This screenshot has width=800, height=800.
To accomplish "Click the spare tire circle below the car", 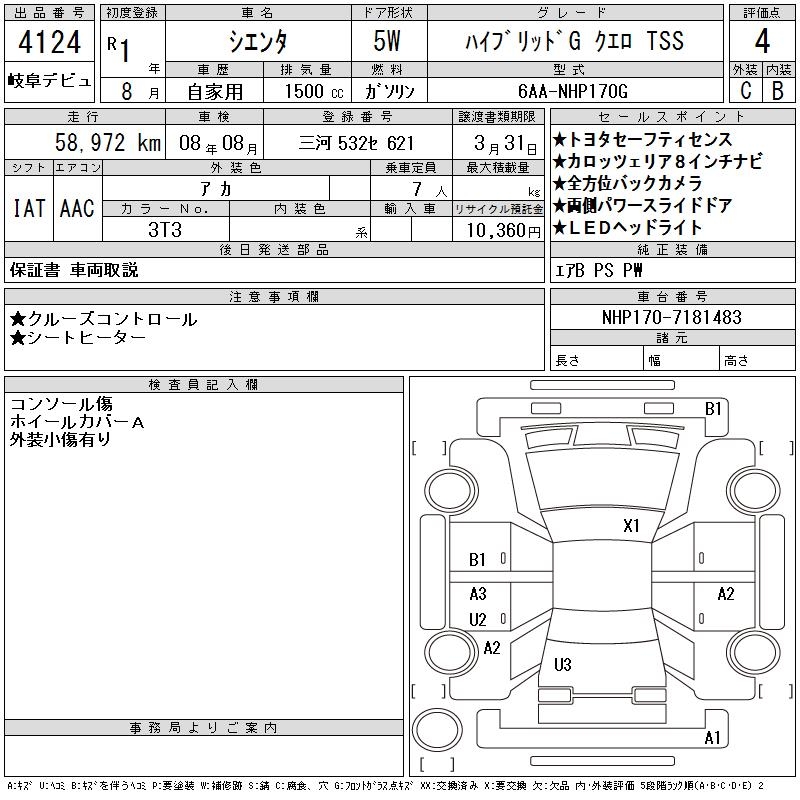I will (437, 730).
